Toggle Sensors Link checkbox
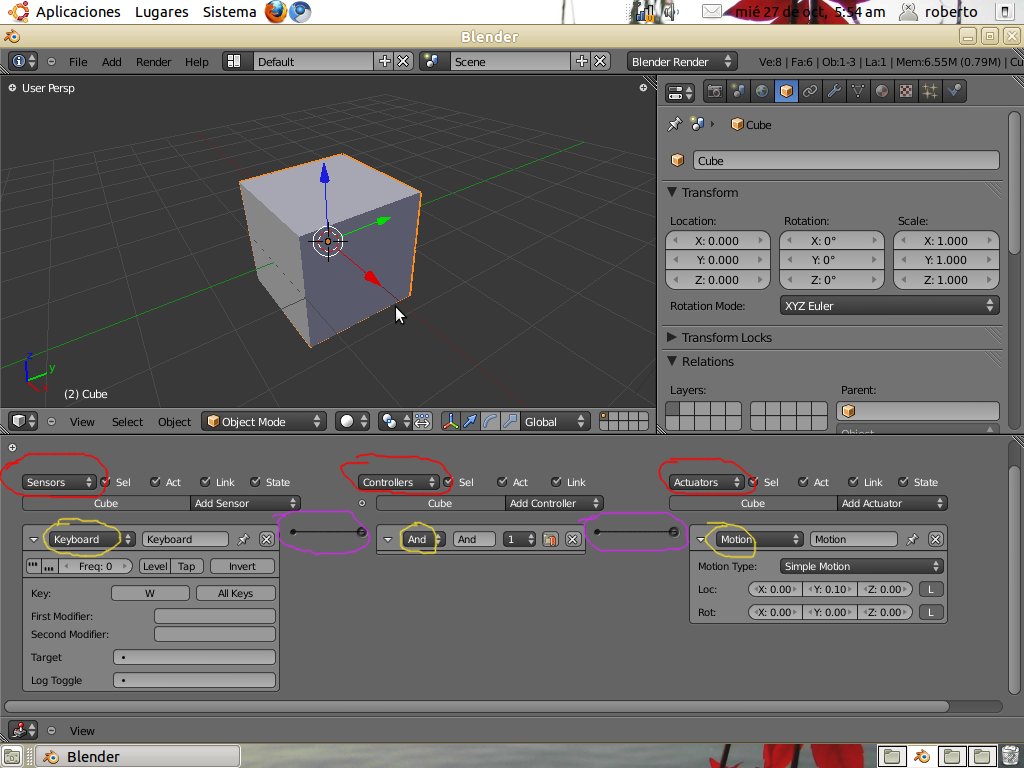This screenshot has width=1024, height=768. point(205,482)
